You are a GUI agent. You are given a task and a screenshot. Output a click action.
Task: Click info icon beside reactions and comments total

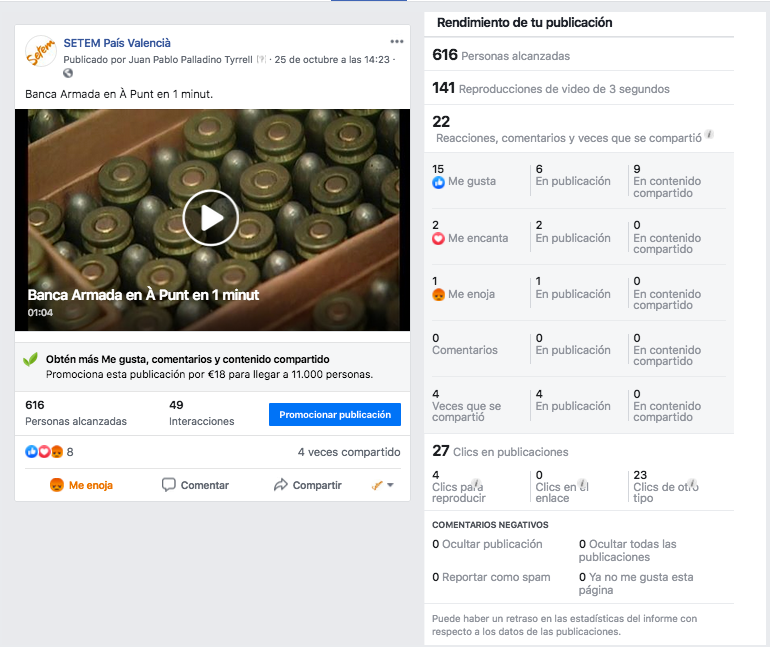pyautogui.click(x=709, y=134)
